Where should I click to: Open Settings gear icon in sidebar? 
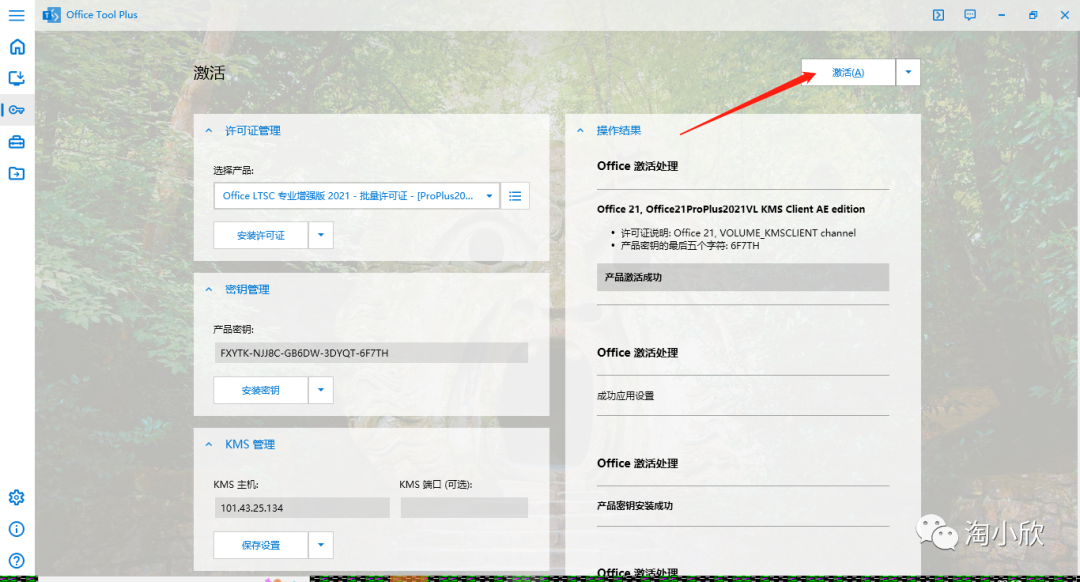(x=17, y=497)
